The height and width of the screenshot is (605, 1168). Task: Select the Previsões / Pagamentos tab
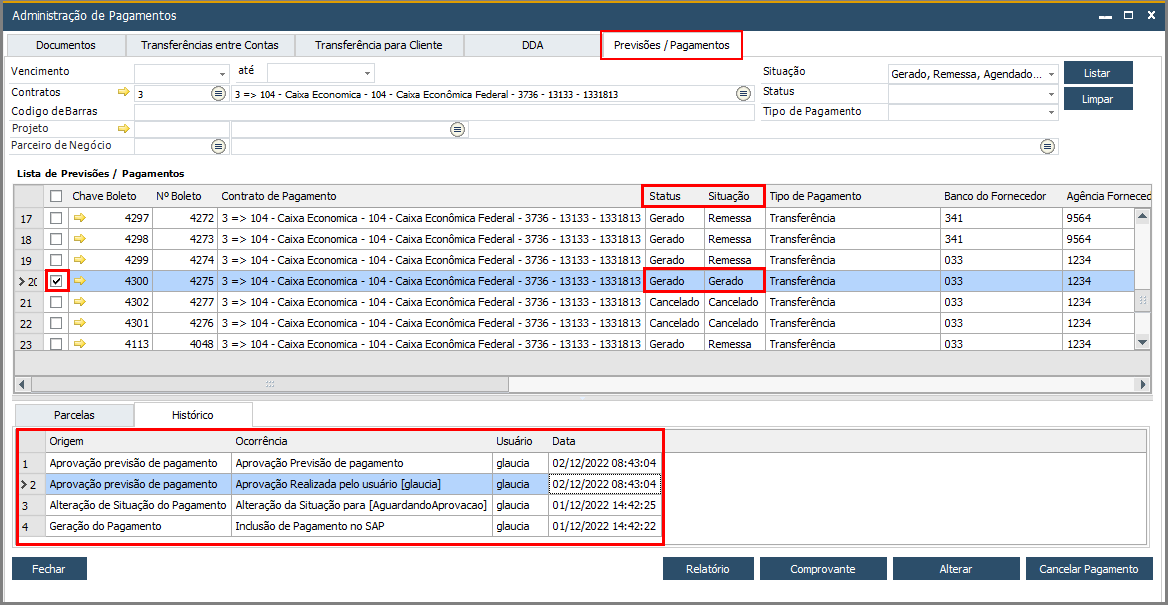(x=671, y=45)
